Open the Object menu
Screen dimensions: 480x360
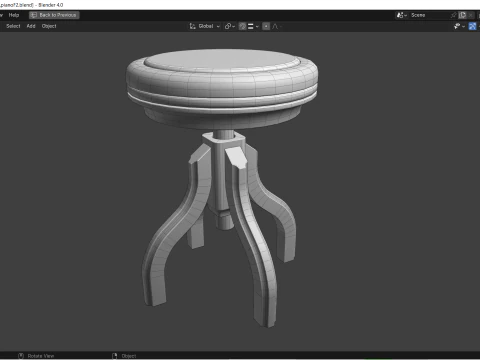49,26
